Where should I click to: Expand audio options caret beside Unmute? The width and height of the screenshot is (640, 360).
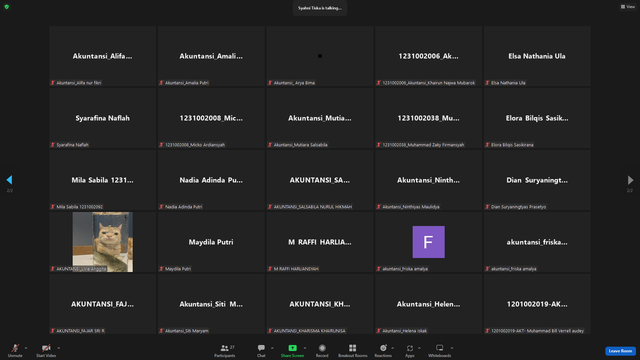26,348
